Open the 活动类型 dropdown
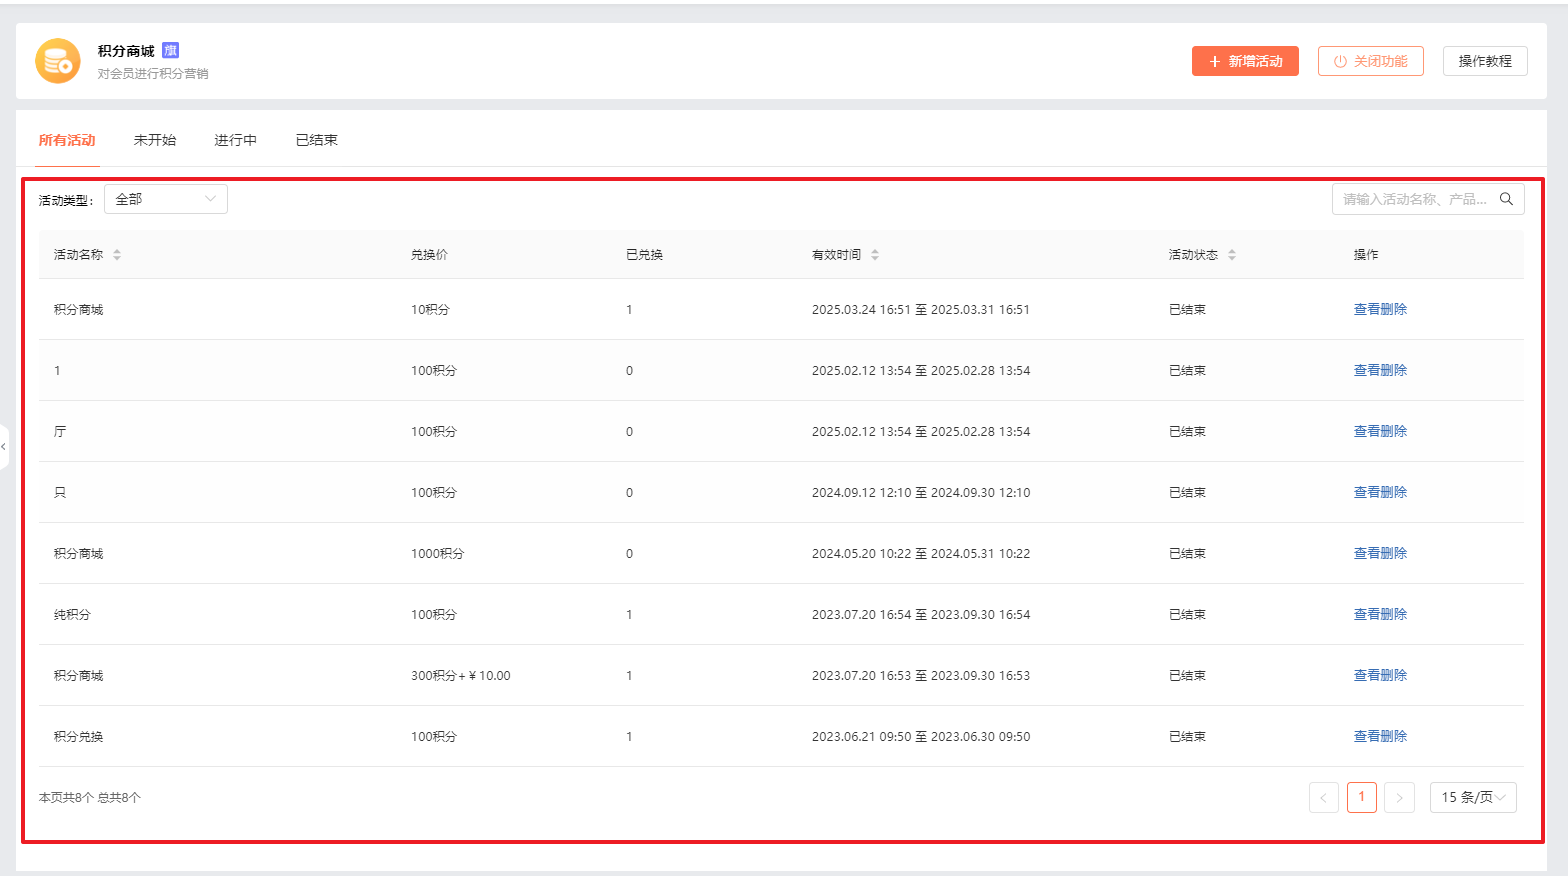 click(x=166, y=199)
